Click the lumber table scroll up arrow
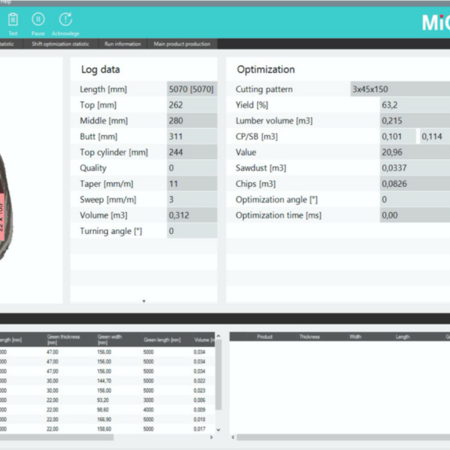The width and height of the screenshot is (450, 450). (218, 336)
